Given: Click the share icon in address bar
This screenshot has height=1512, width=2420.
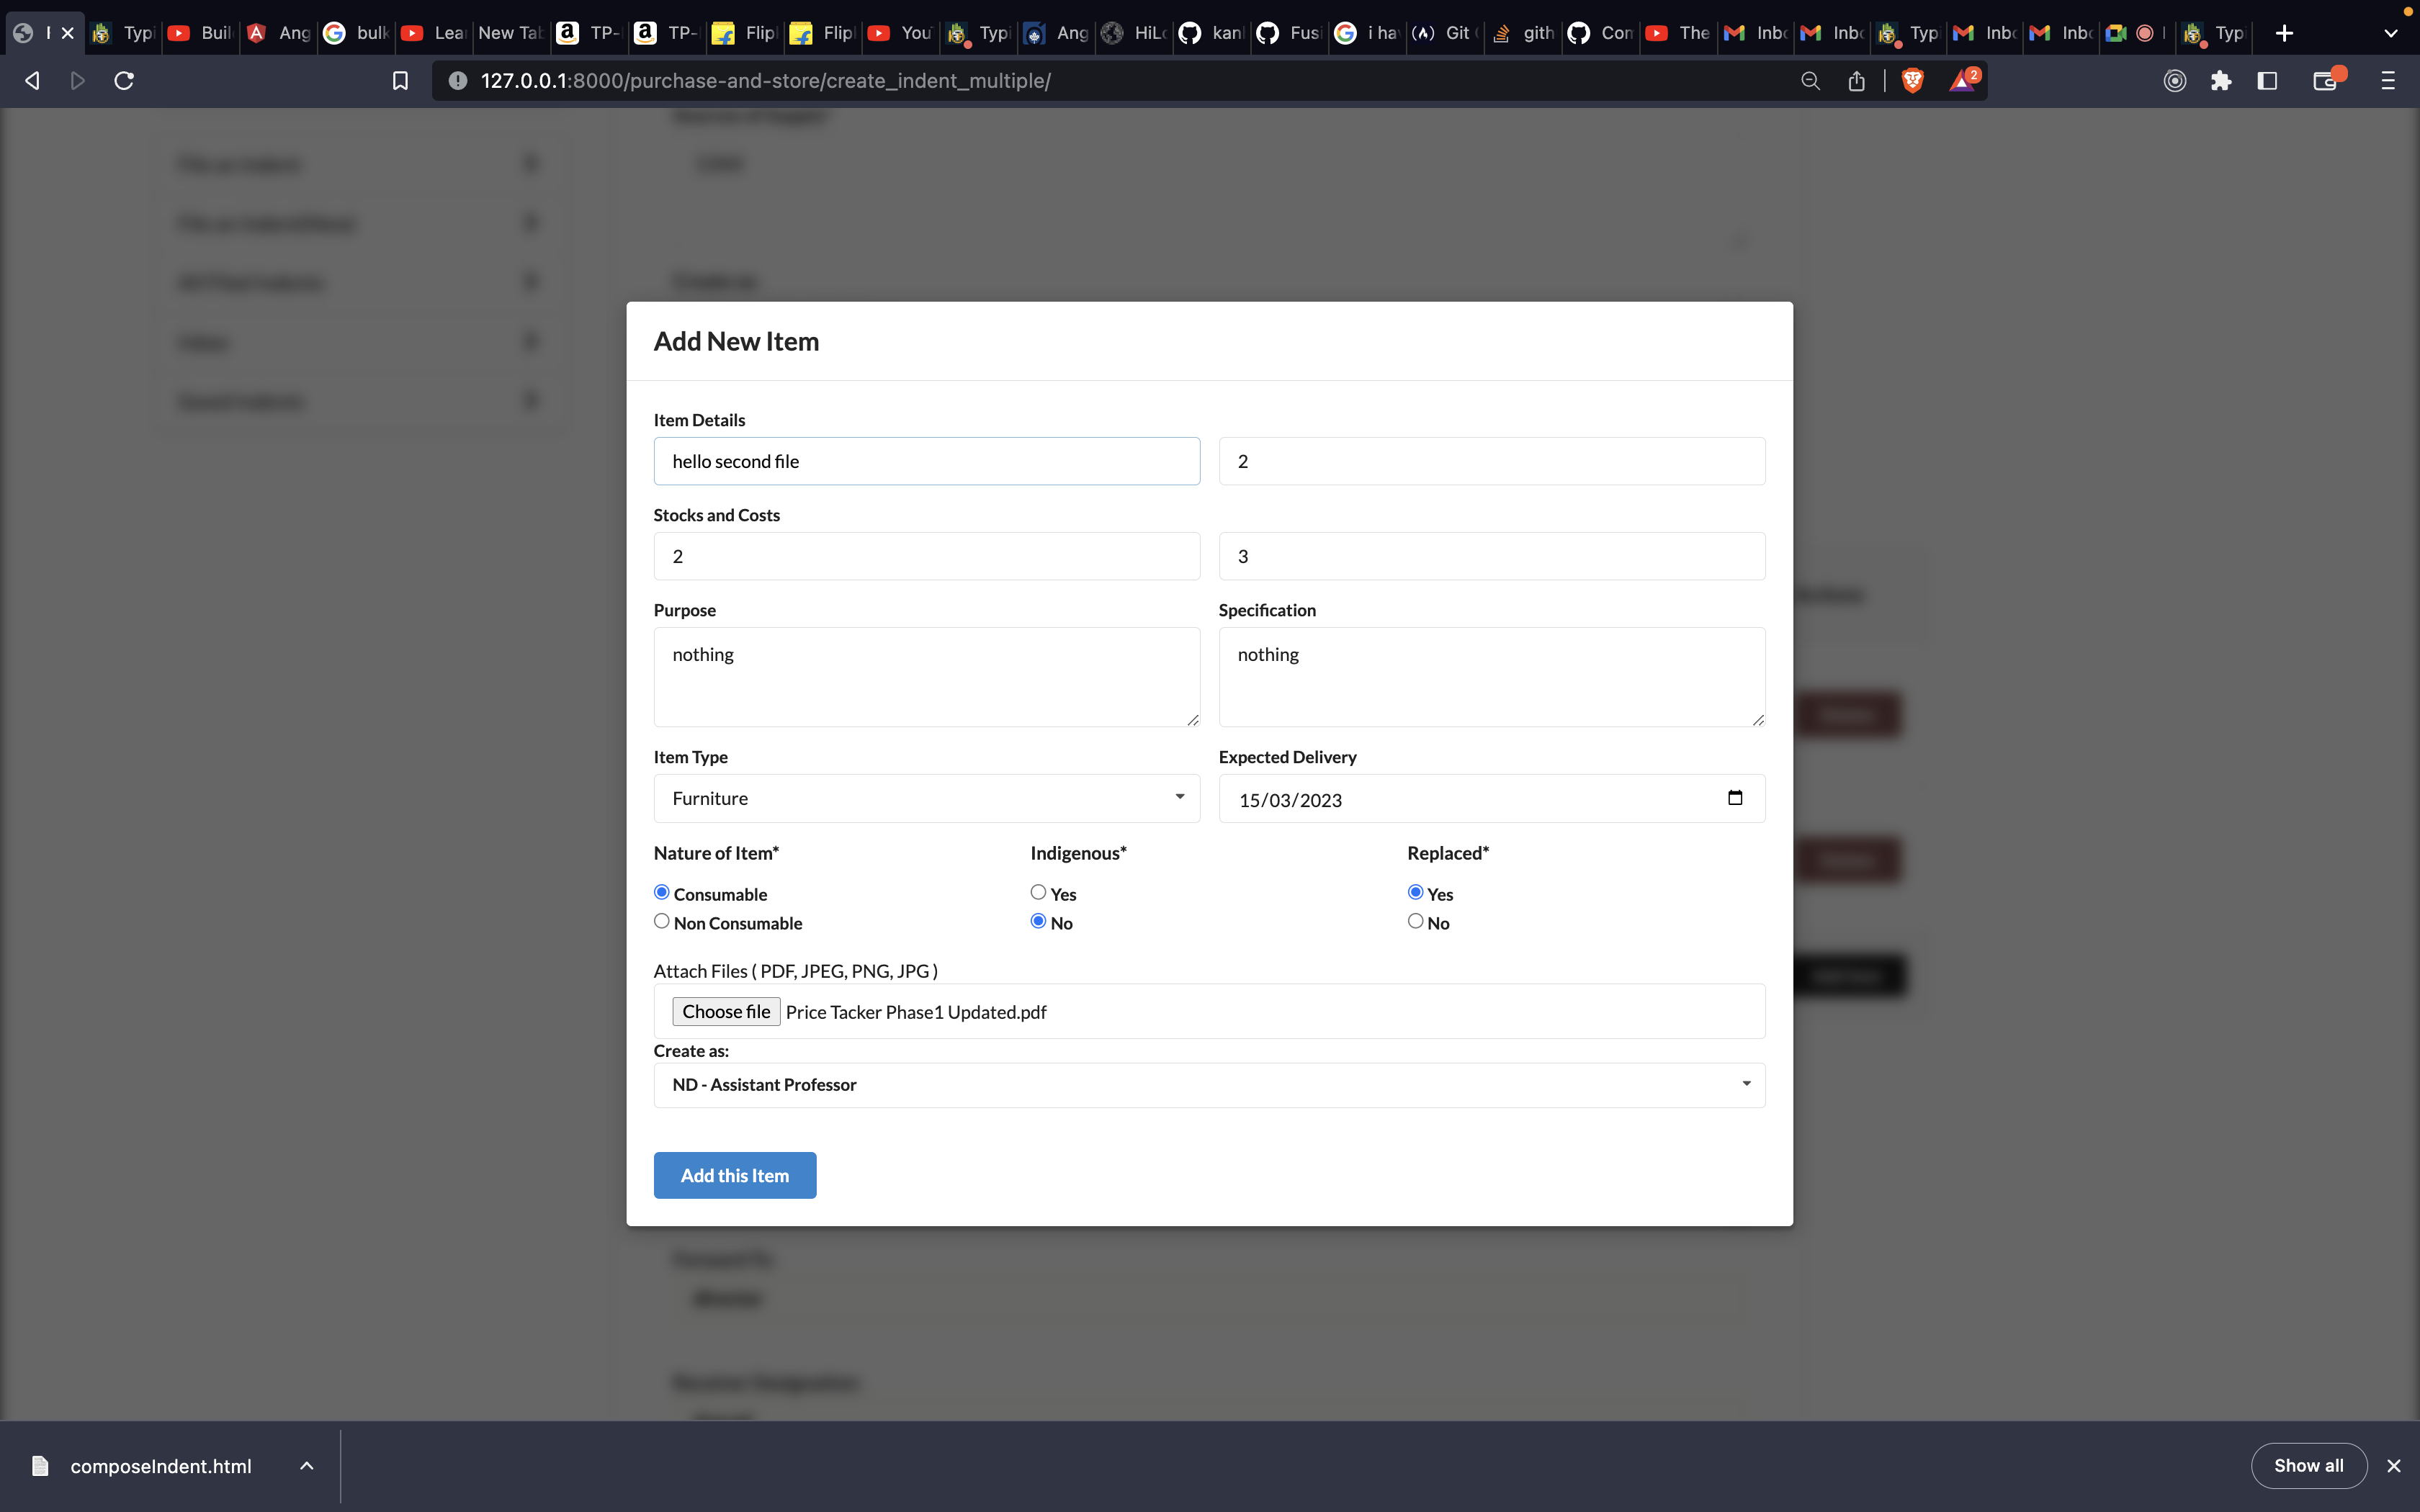Looking at the screenshot, I should click(x=1856, y=81).
